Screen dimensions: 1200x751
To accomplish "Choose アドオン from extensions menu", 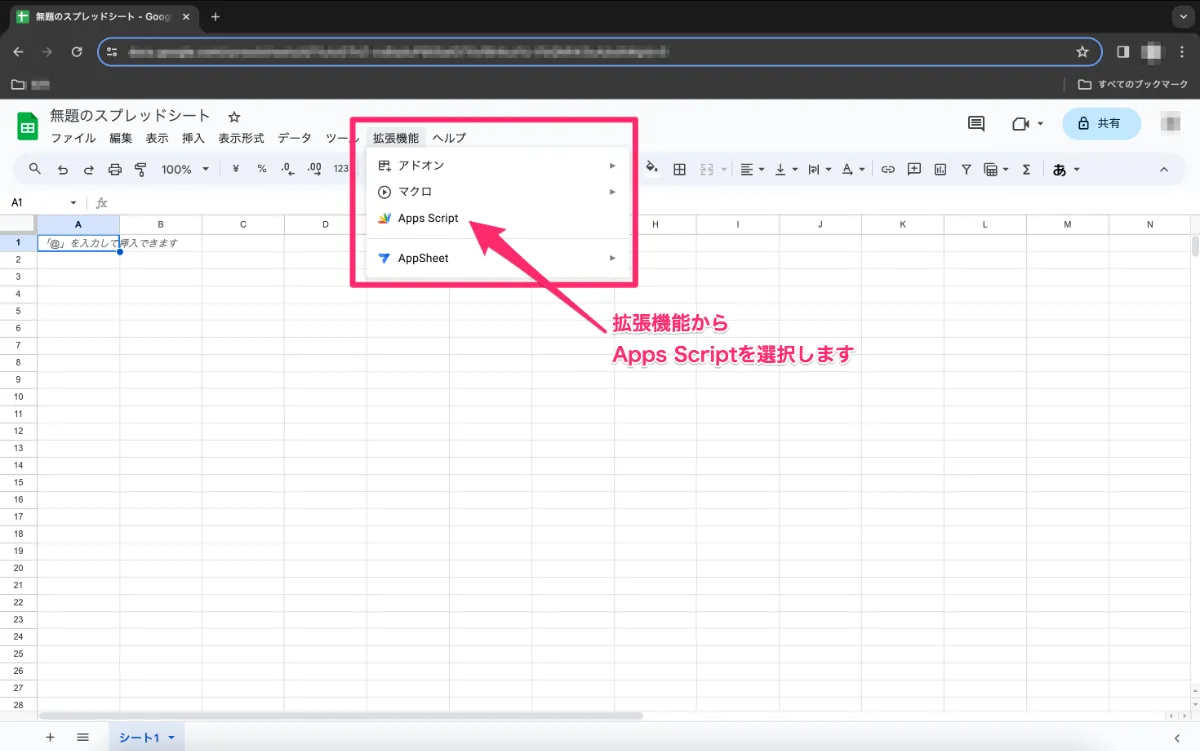I will point(498,165).
